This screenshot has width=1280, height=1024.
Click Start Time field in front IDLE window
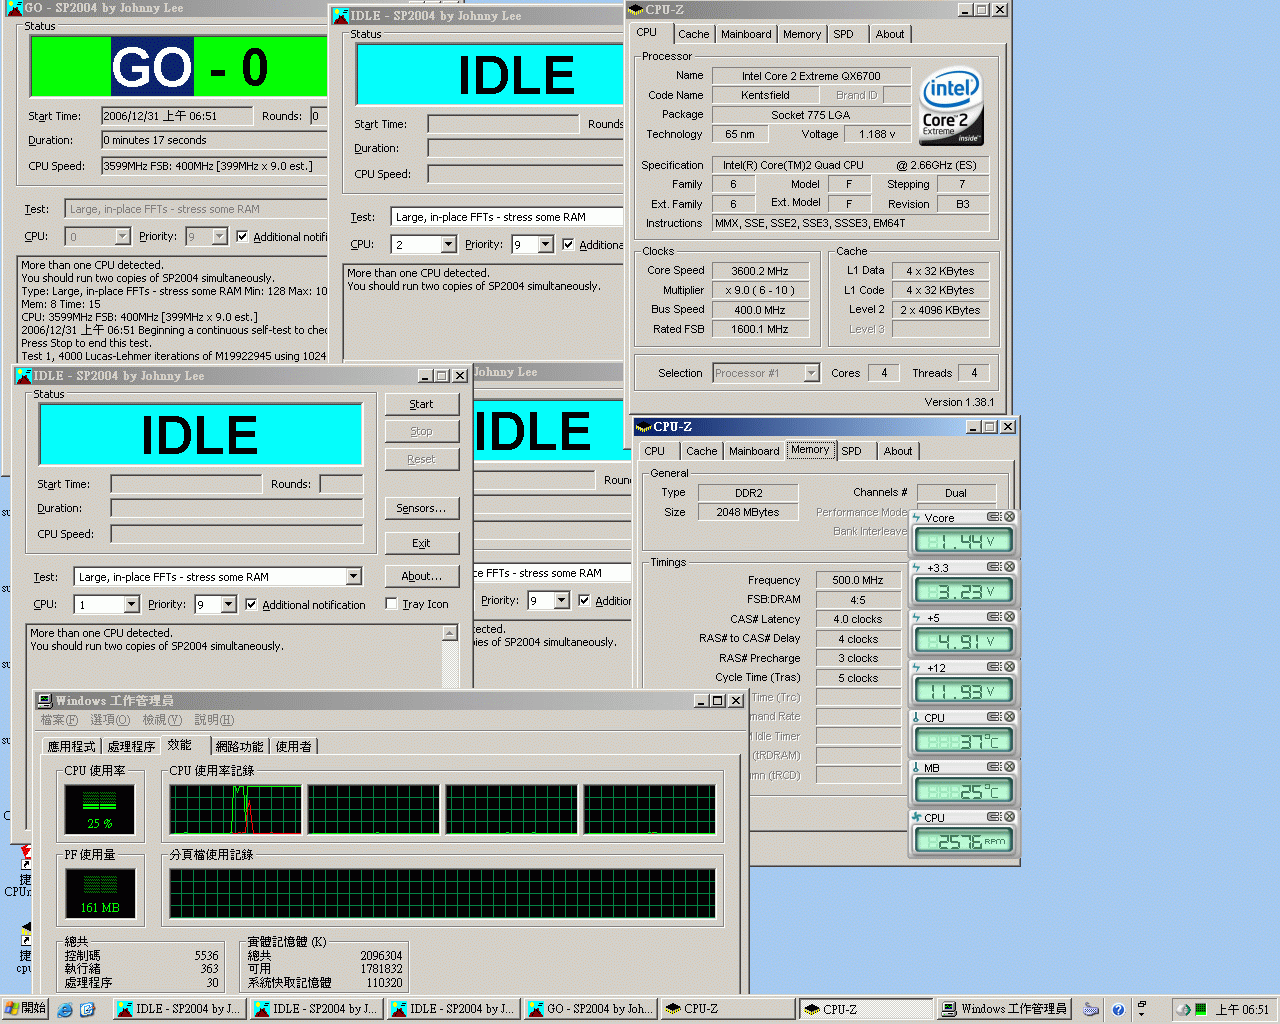pyautogui.click(x=186, y=484)
